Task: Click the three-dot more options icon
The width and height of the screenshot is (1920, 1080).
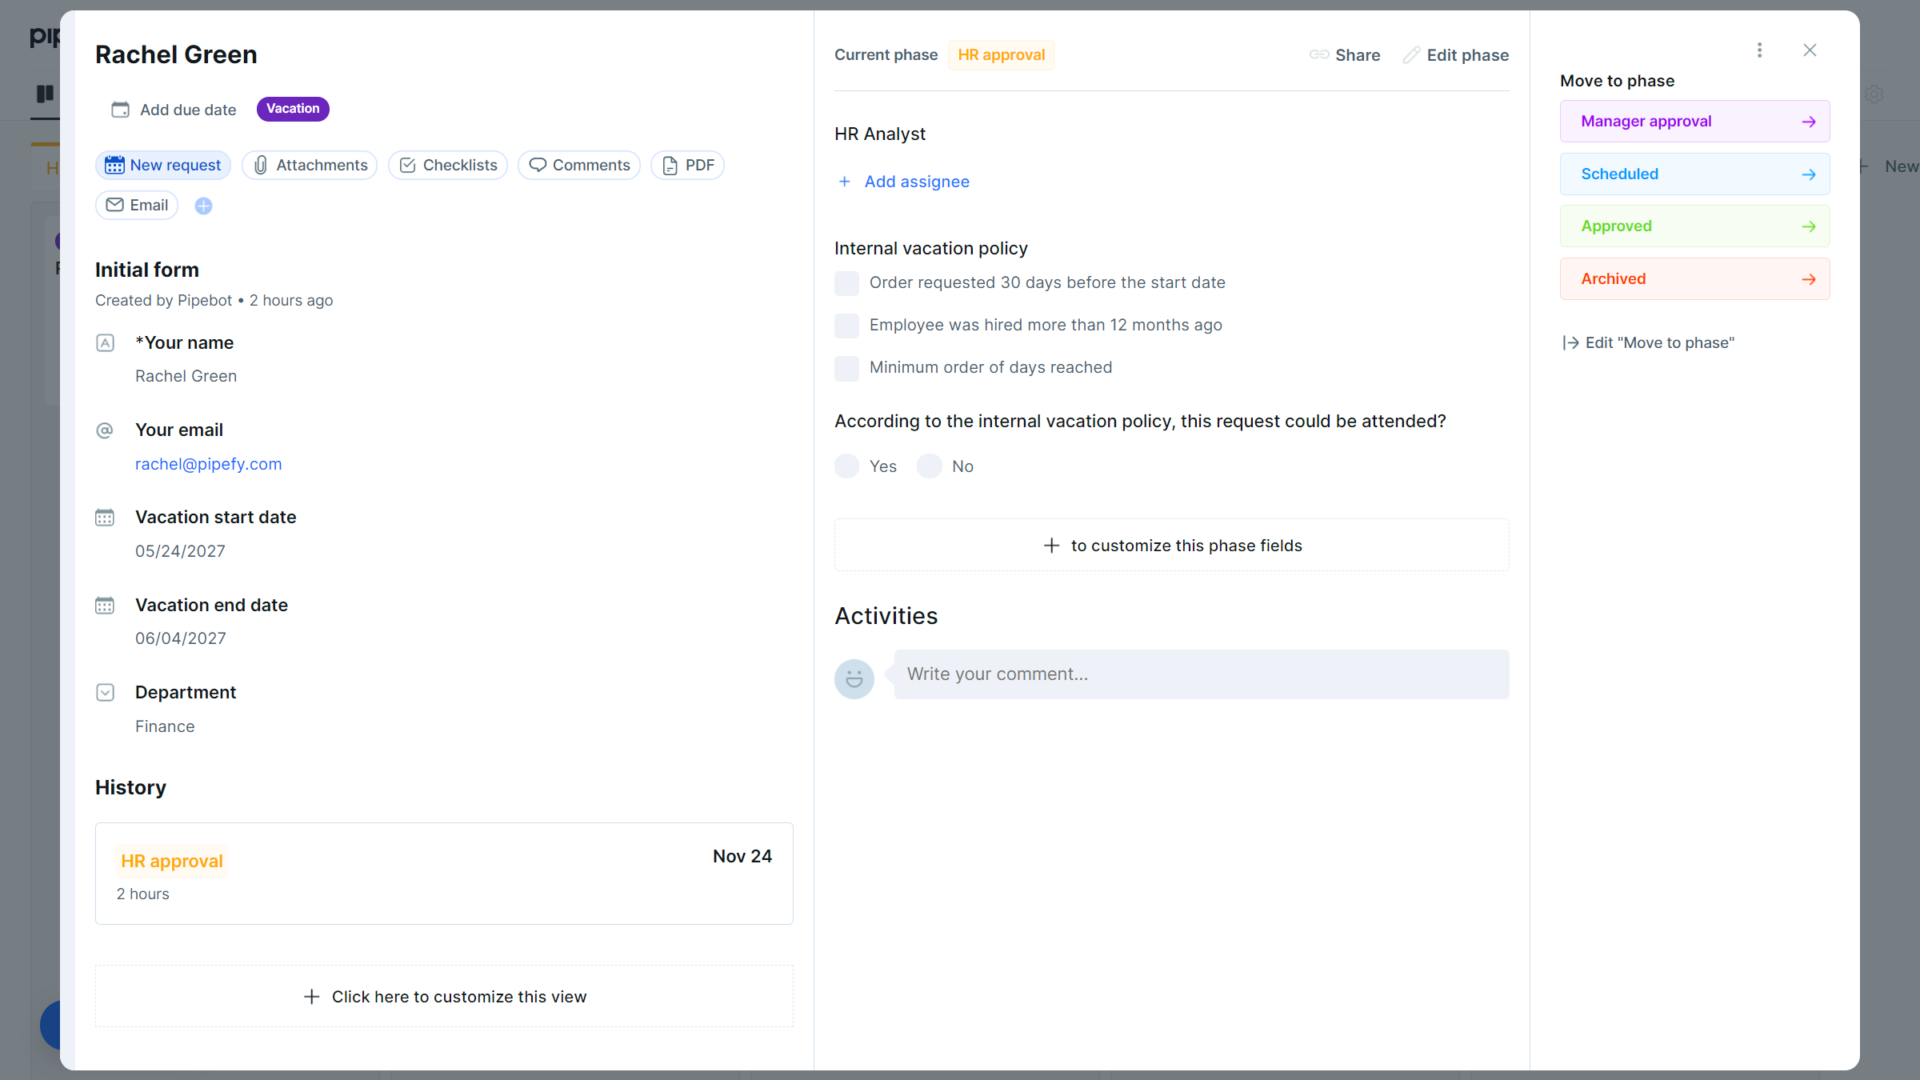Action: pyautogui.click(x=1760, y=50)
